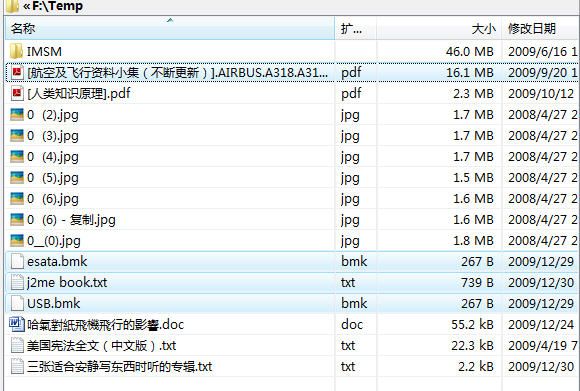Screen dimensions: 580x391
Task: Click the 1.8 MB size cell
Action: 473,241
